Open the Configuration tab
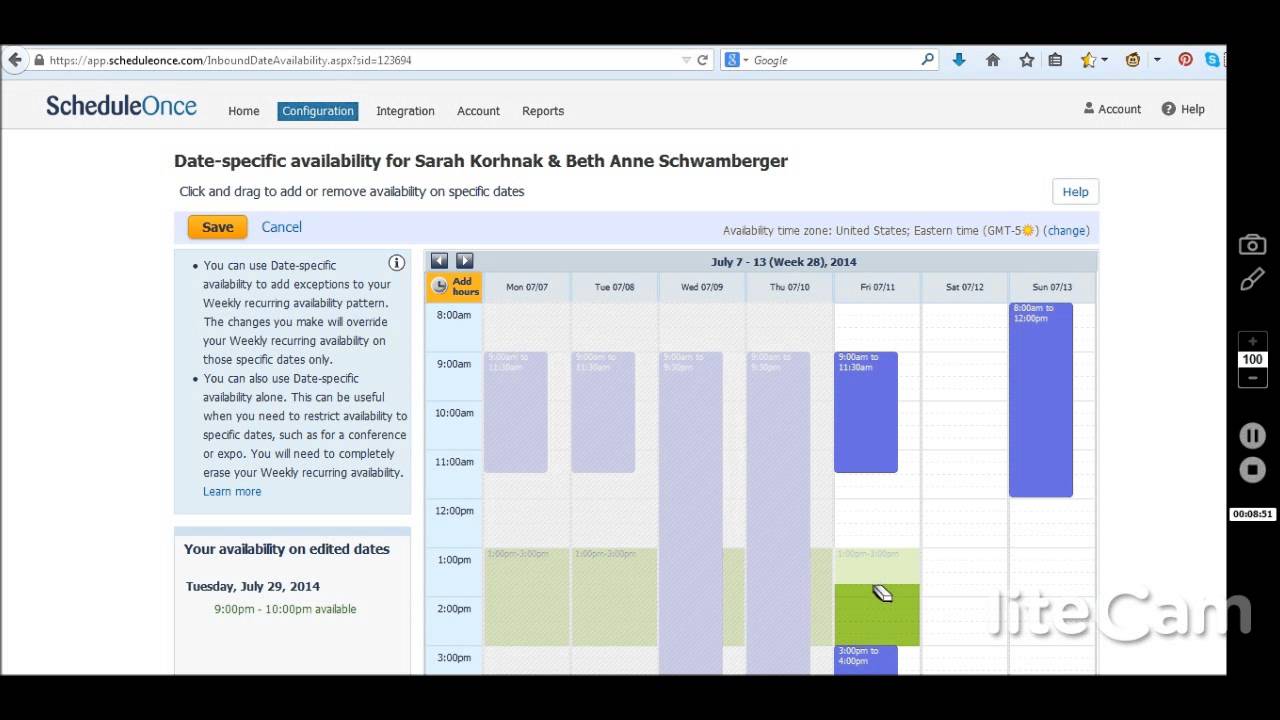 click(x=318, y=111)
